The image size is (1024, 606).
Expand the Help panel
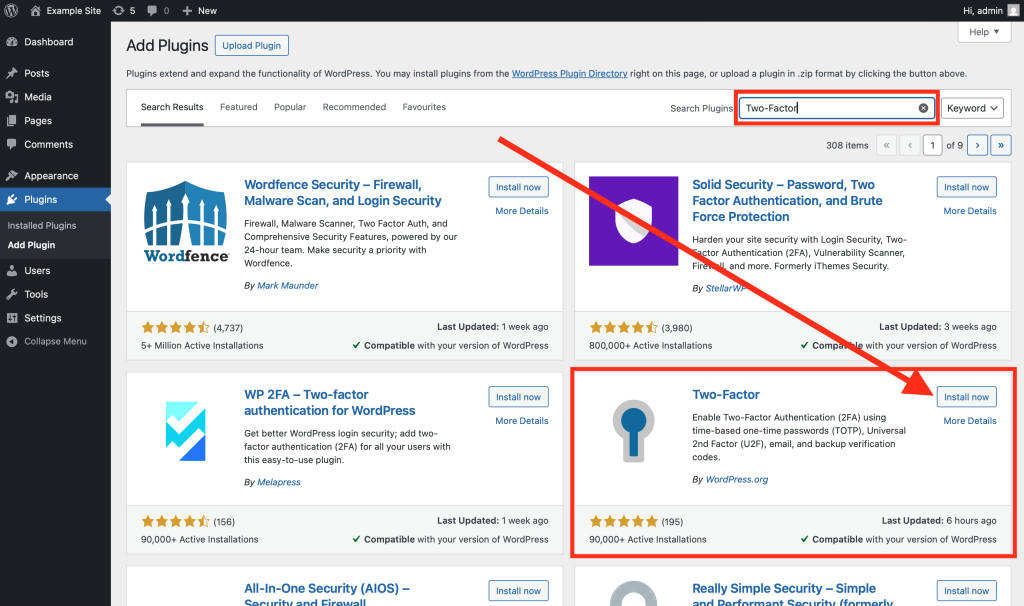click(x=984, y=32)
